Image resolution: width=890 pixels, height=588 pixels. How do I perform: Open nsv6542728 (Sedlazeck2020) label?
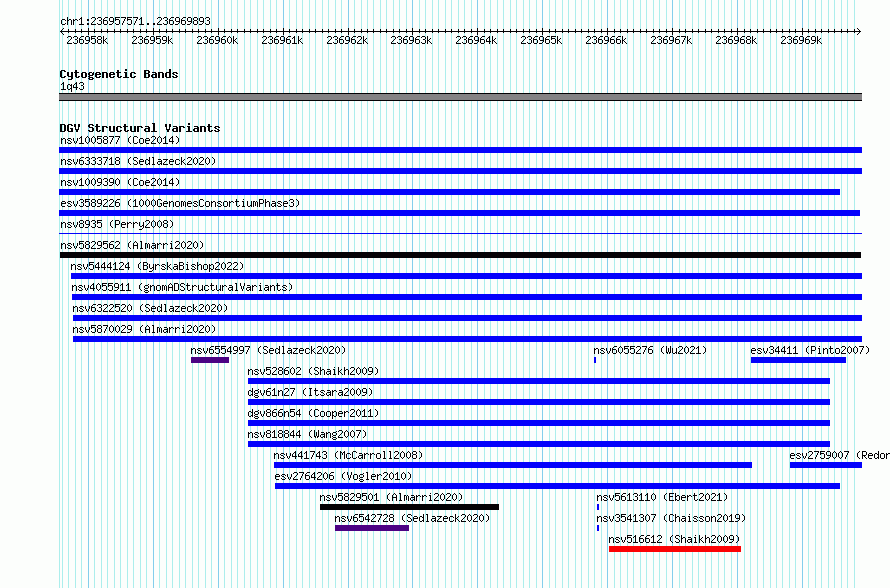[x=412, y=518]
